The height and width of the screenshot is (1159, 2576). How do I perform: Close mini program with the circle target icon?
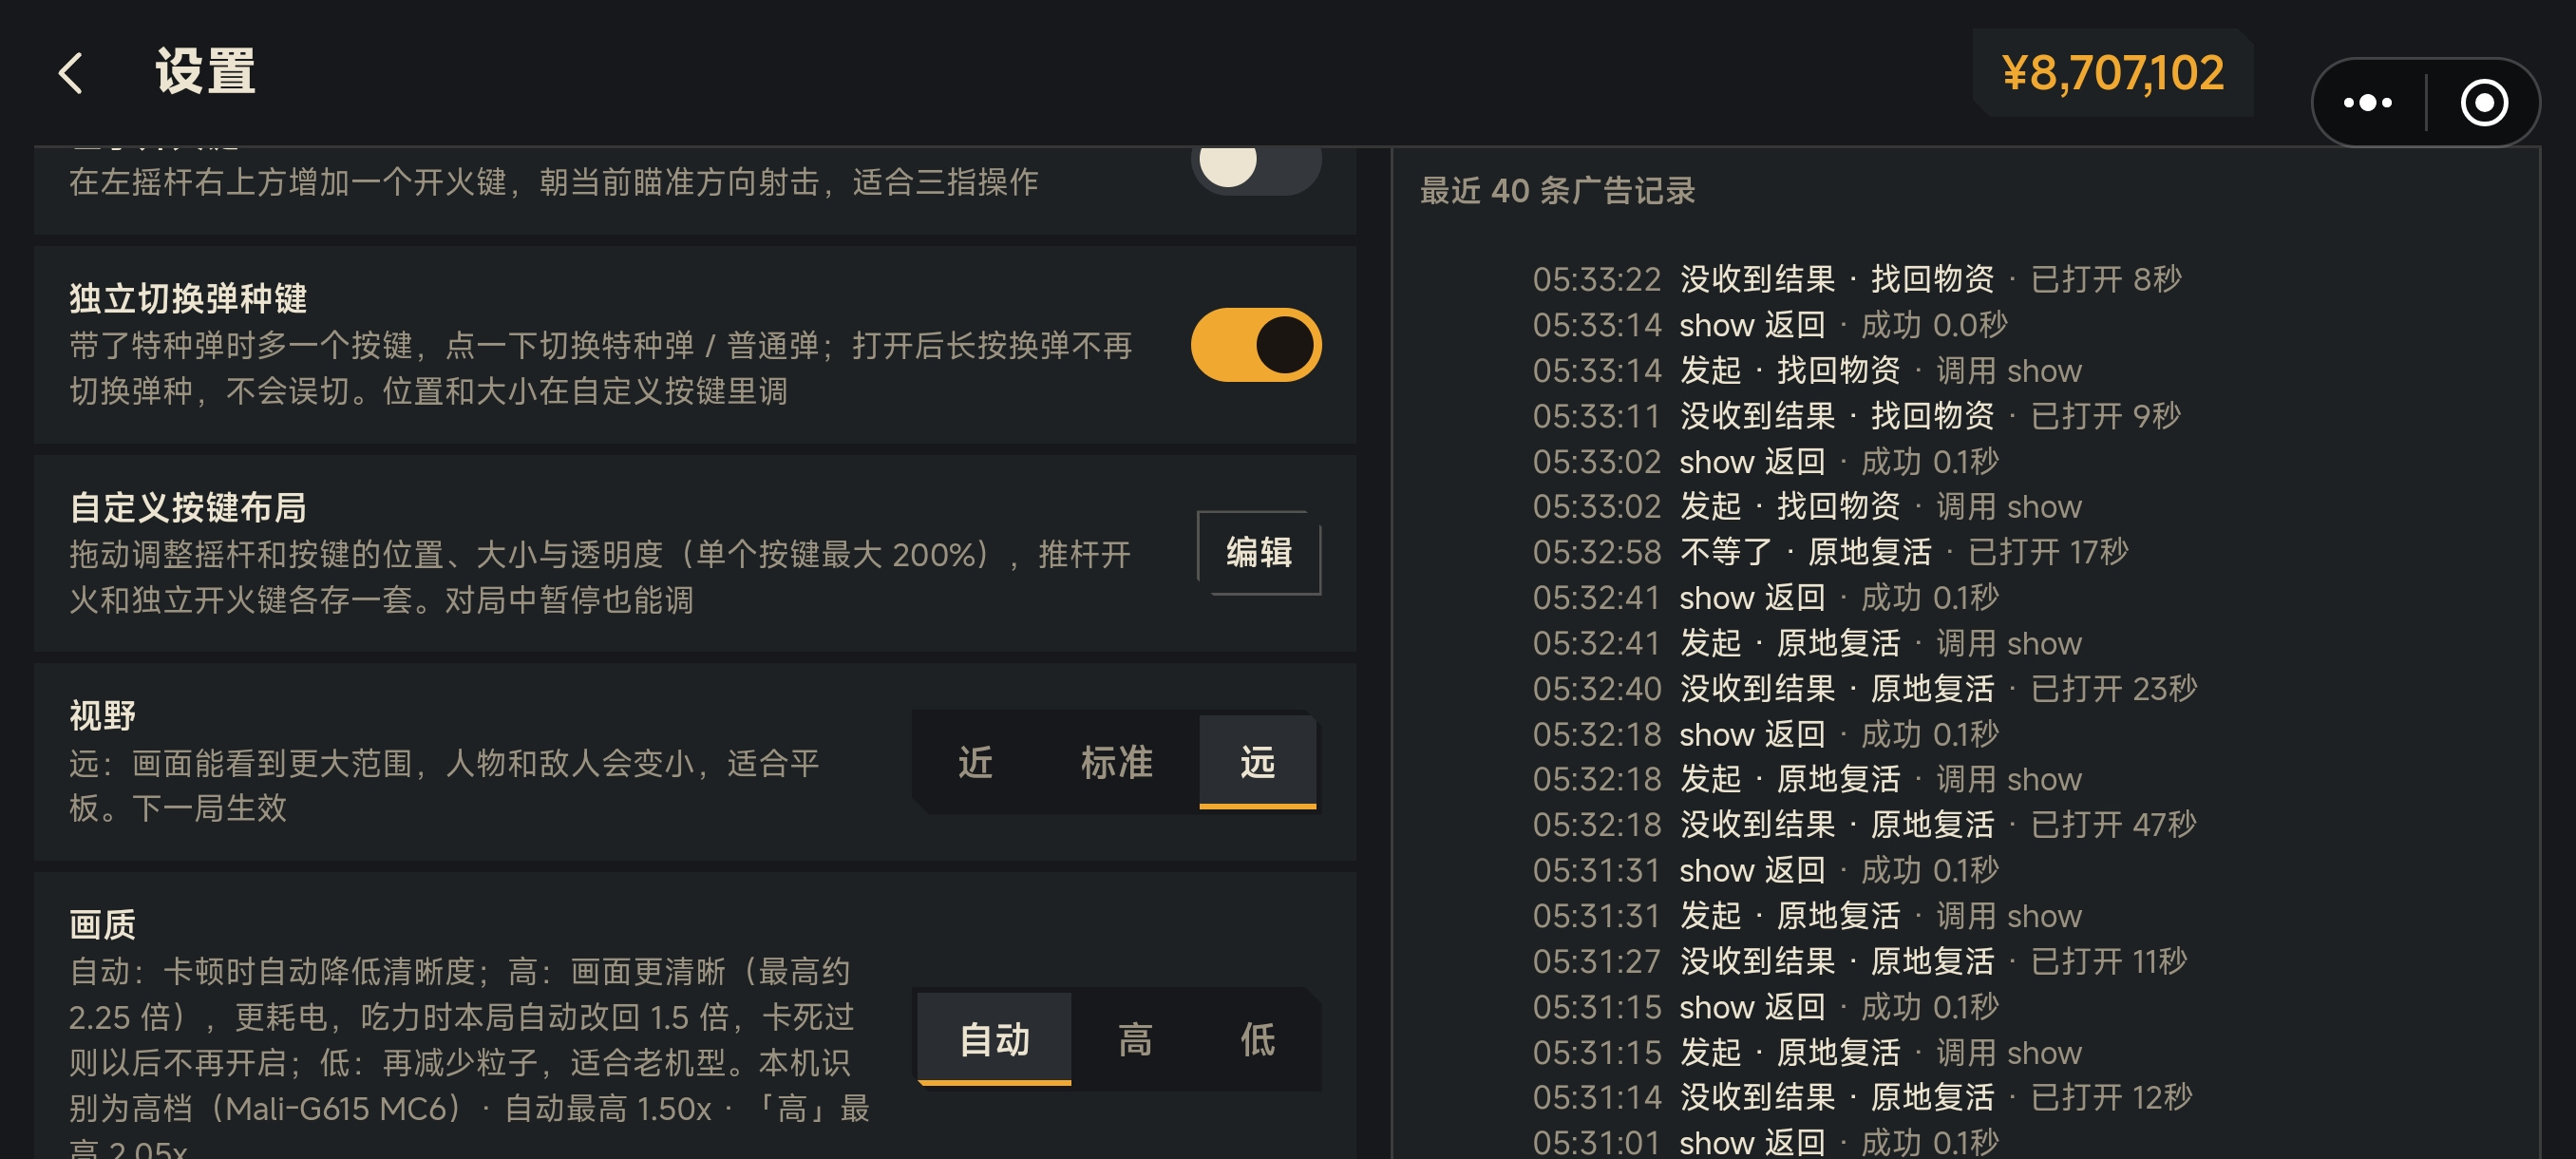pyautogui.click(x=2484, y=103)
